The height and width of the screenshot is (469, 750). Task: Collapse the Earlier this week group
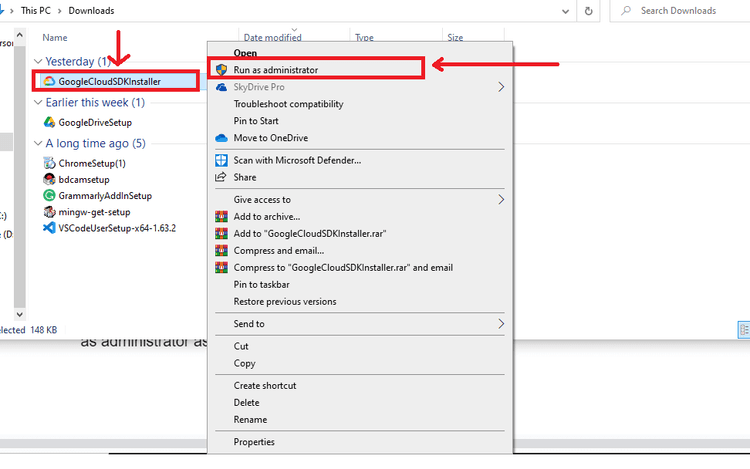(38, 103)
